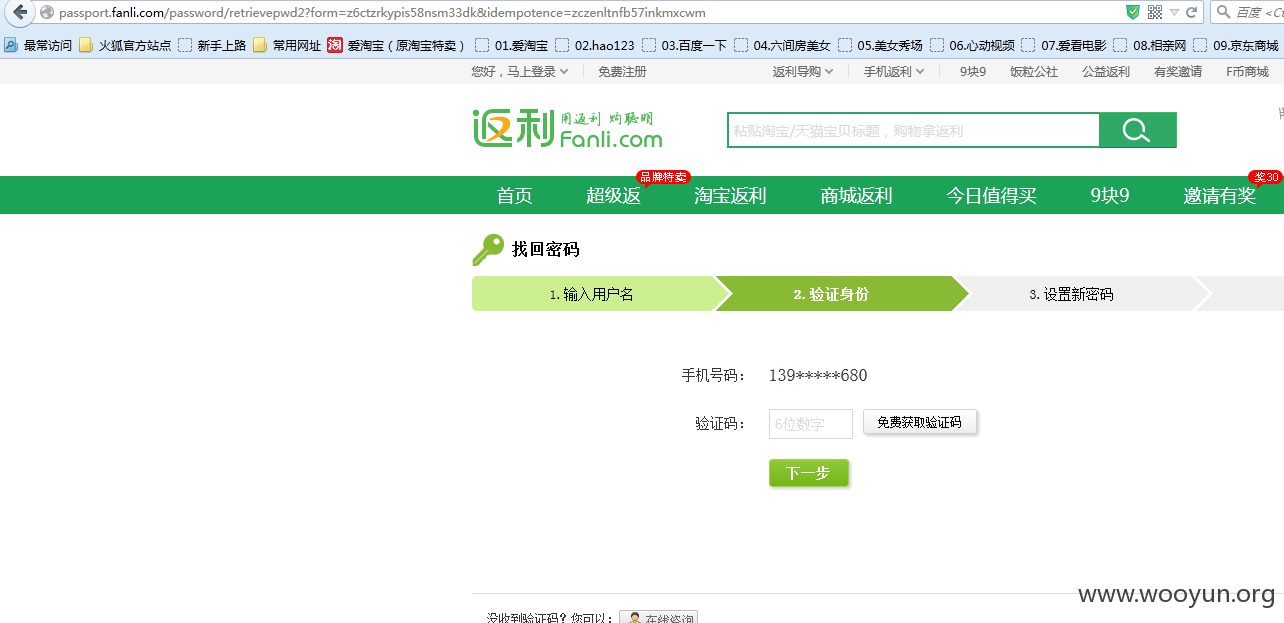1284x623 pixels.
Task: Click step 3 设置新密码
Action: (x=1072, y=294)
